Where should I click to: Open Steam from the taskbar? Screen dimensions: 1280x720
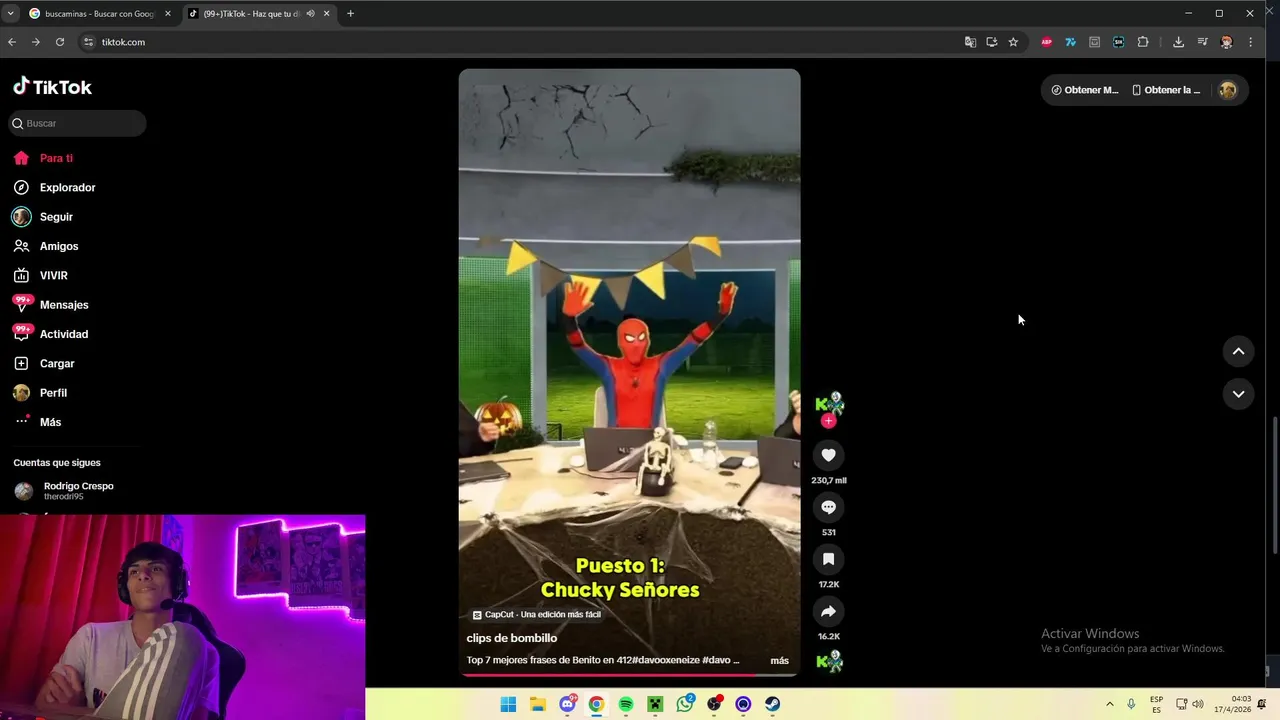coord(773,704)
